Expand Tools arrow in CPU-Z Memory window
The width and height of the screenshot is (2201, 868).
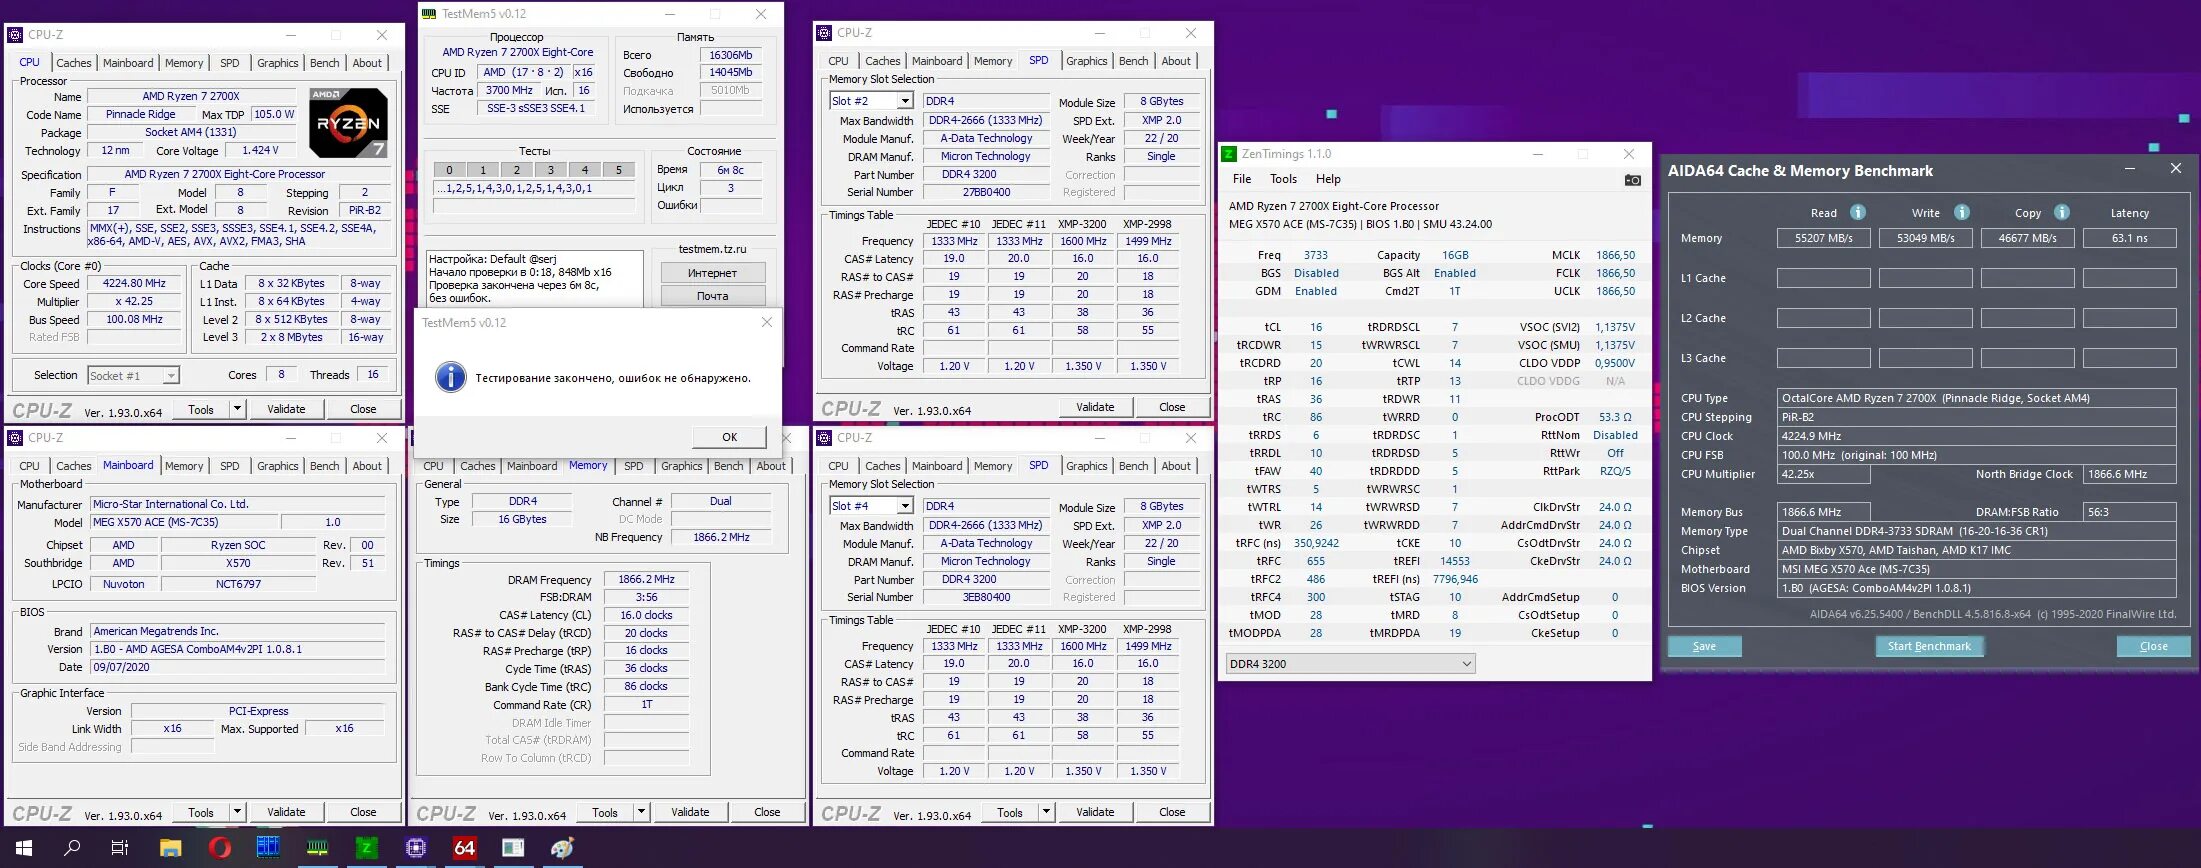pyautogui.click(x=642, y=811)
